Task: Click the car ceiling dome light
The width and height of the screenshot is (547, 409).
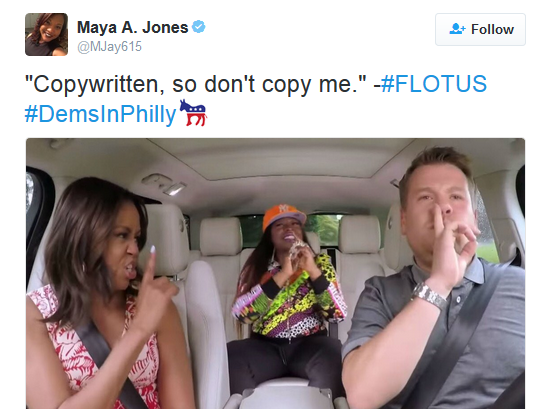Action: (x=174, y=189)
